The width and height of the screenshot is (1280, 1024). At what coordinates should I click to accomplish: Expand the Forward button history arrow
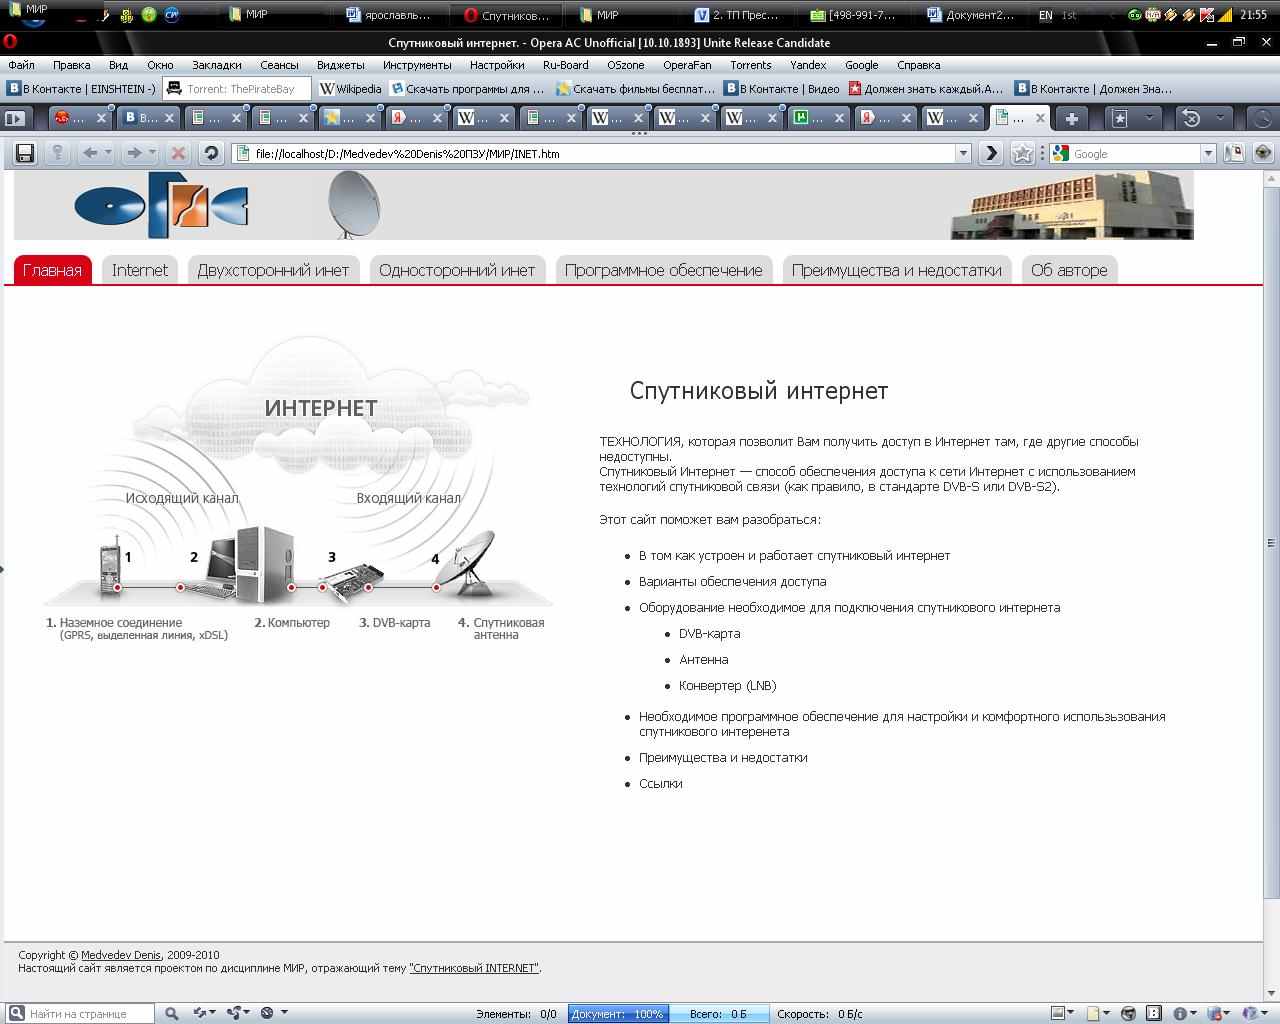pos(152,153)
